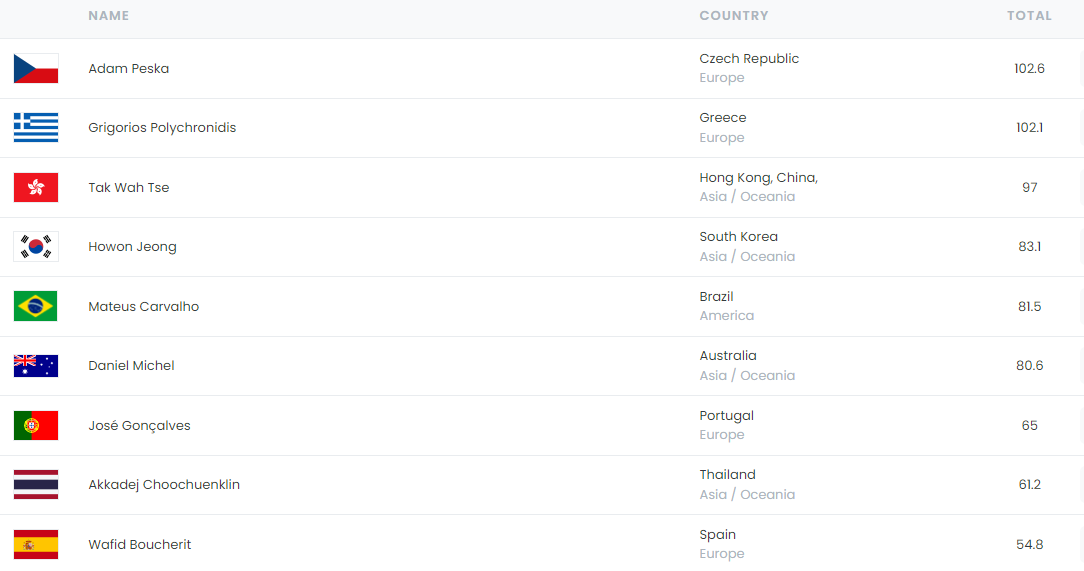Click the Brazil flag icon
1084x571 pixels.
[x=36, y=307]
